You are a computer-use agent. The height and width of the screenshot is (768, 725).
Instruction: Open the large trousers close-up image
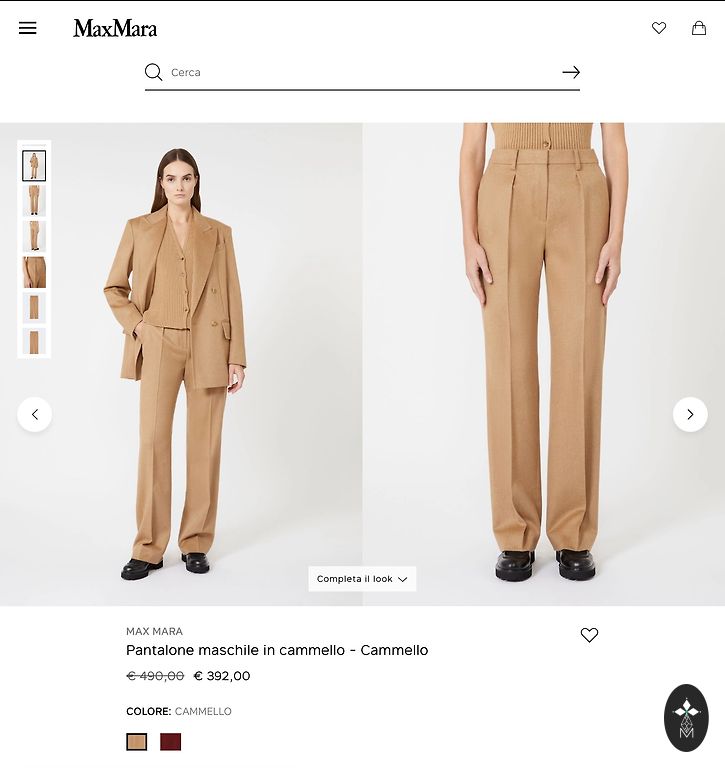coord(544,364)
